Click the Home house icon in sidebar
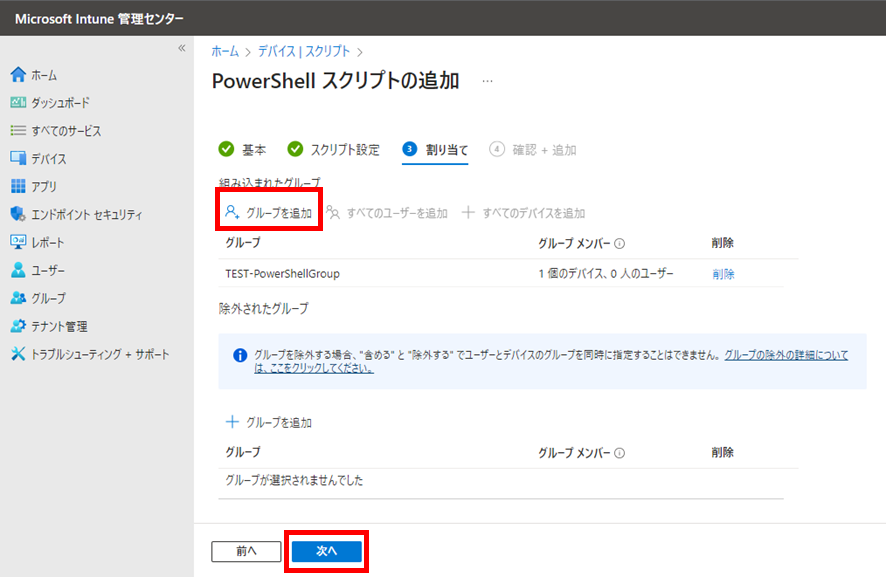The height and width of the screenshot is (577, 886). (18, 75)
